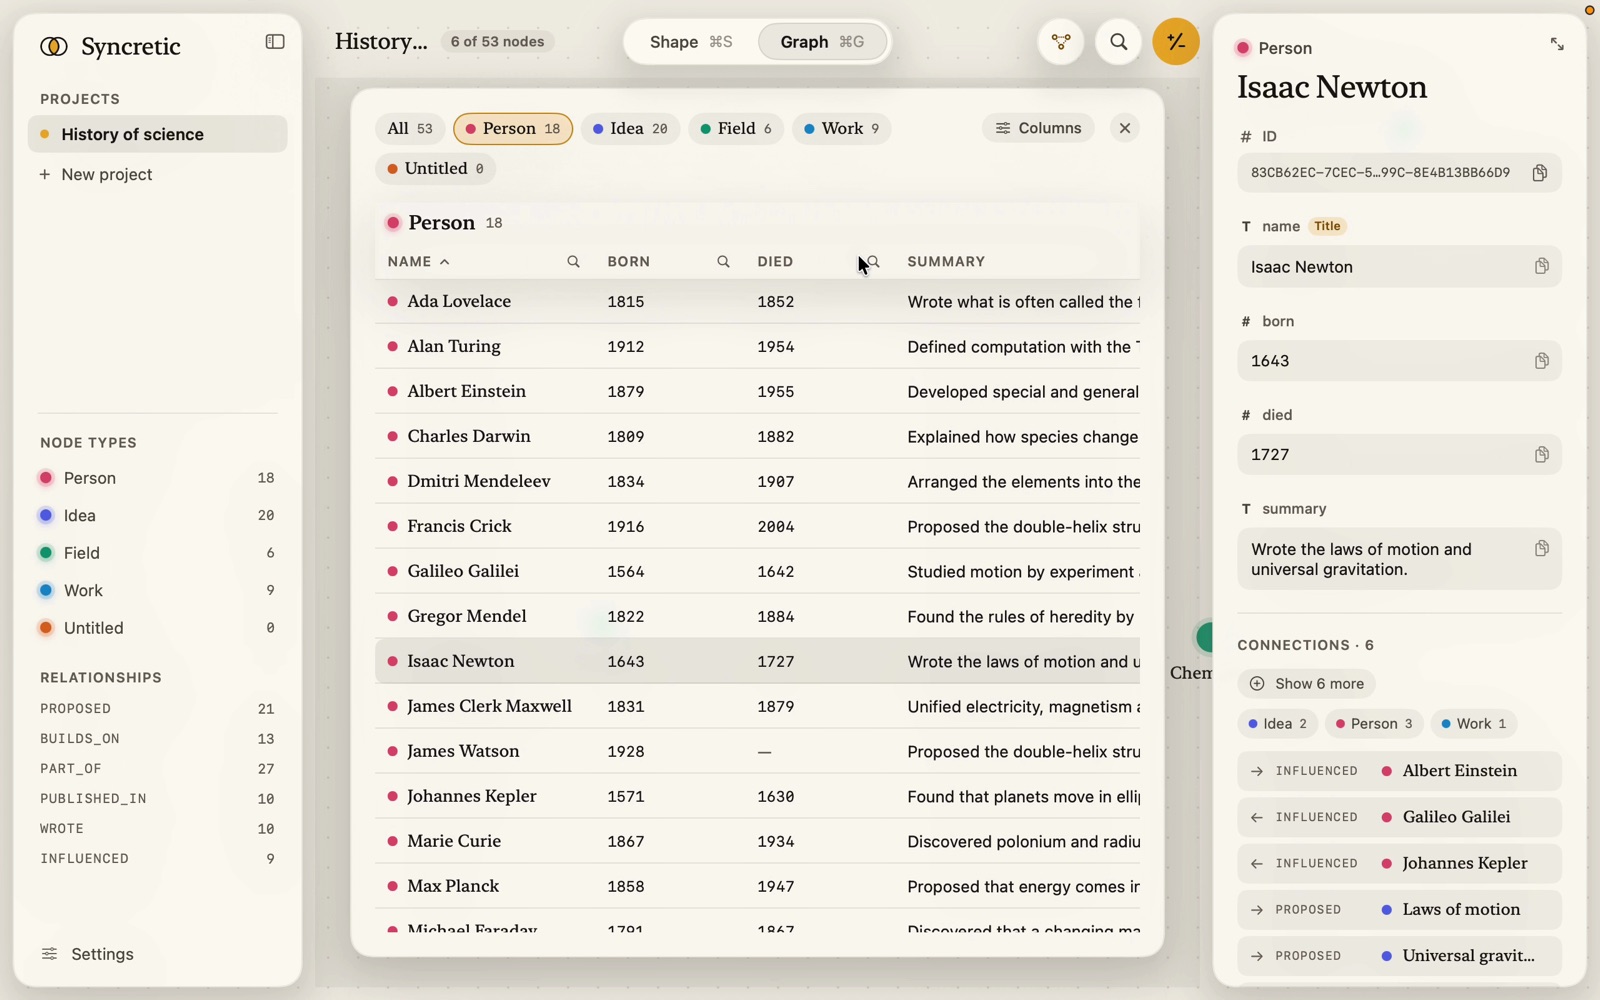The image size is (1600, 1000).
Task: Open Albert Einstein influenced connection
Action: tap(1399, 771)
